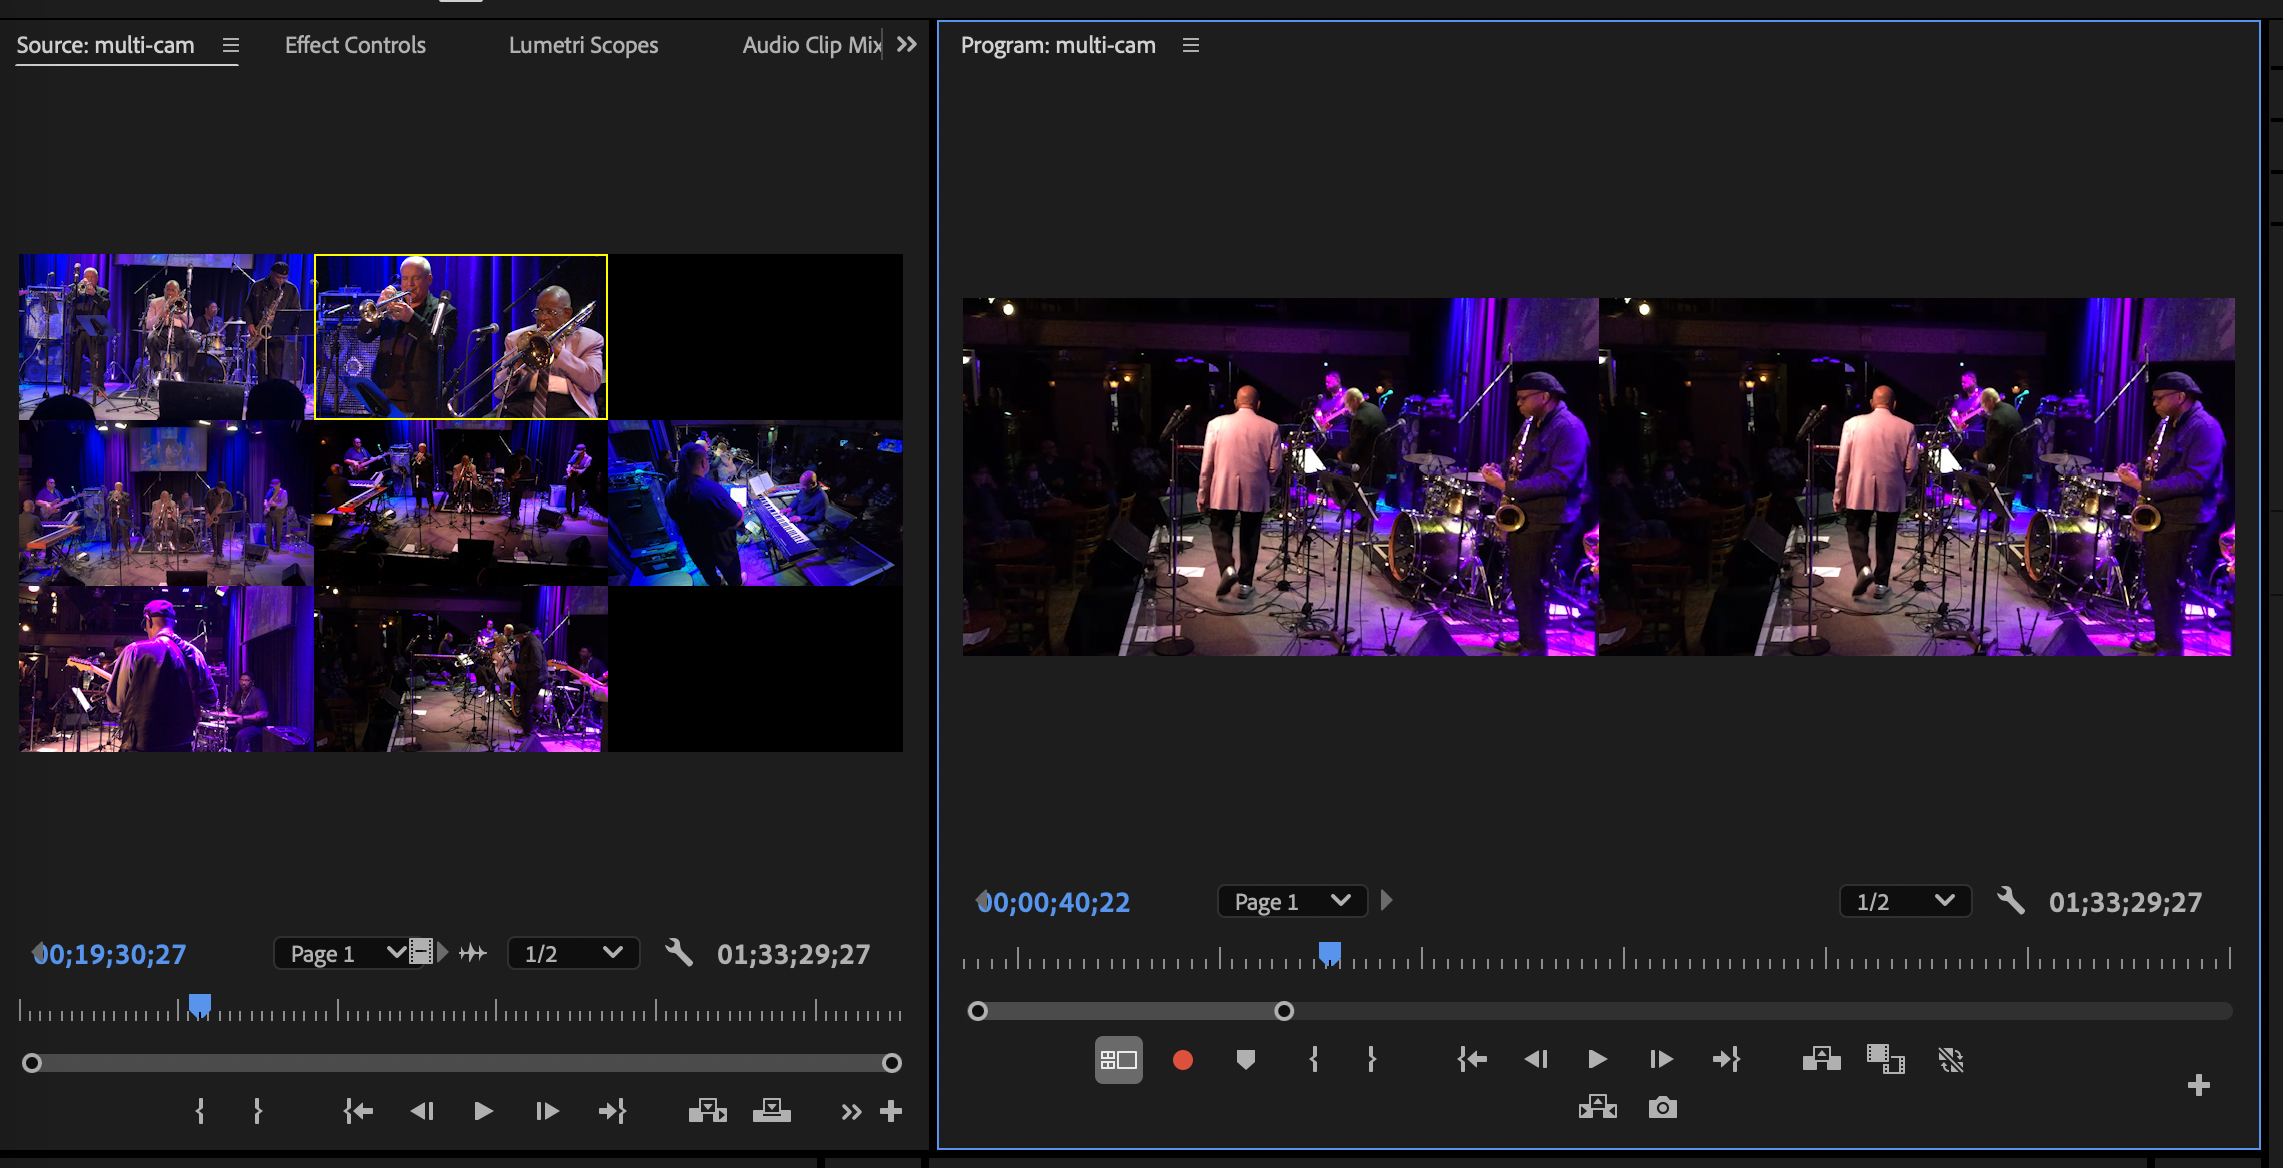Enable multi-camera recording with the red button
Screen dimensions: 2283x1168
click(x=1183, y=1060)
